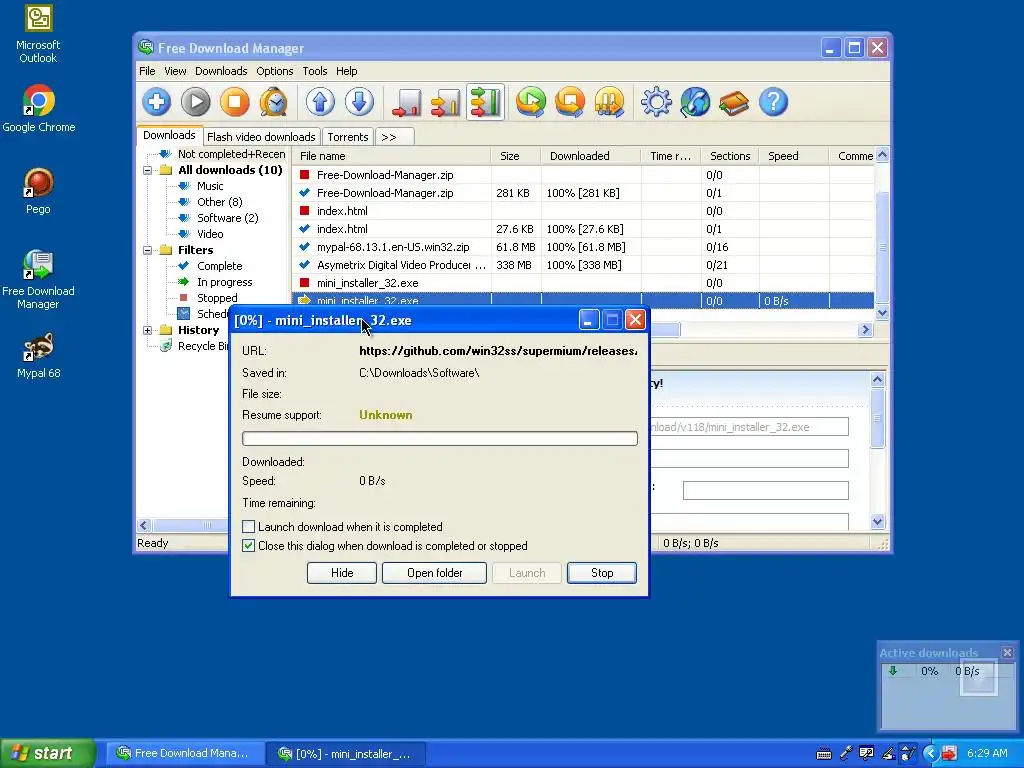Click the orange Stop download toolbar icon
Screen dimensions: 1024x768
click(x=234, y=103)
